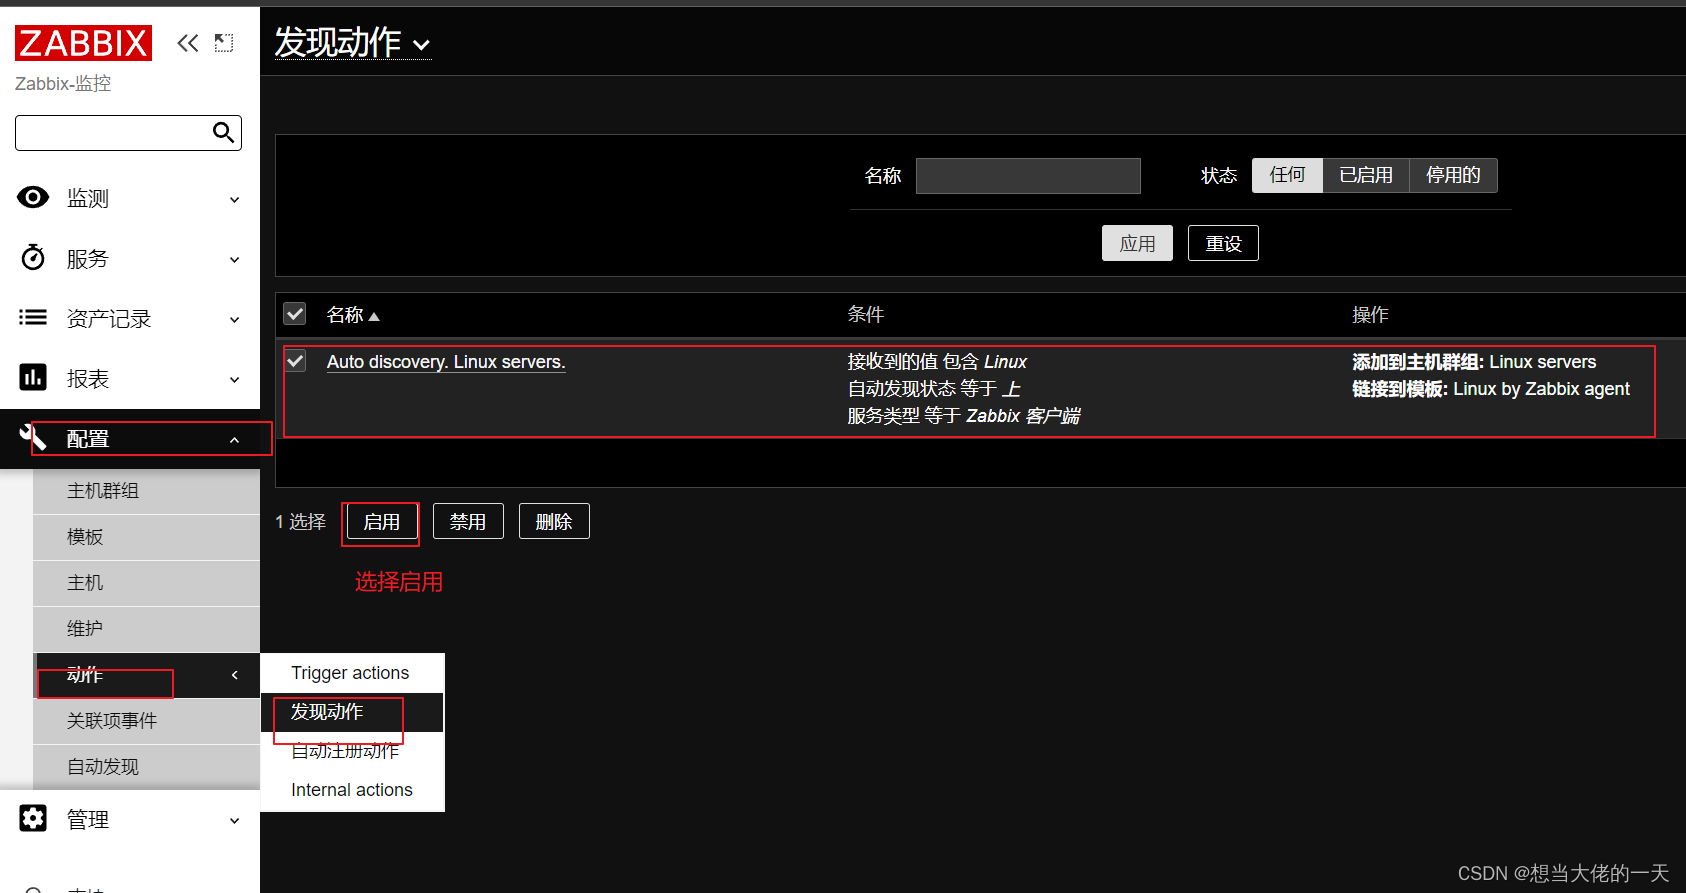
Task: Click the wrench icon for 配置
Action: pyautogui.click(x=33, y=437)
